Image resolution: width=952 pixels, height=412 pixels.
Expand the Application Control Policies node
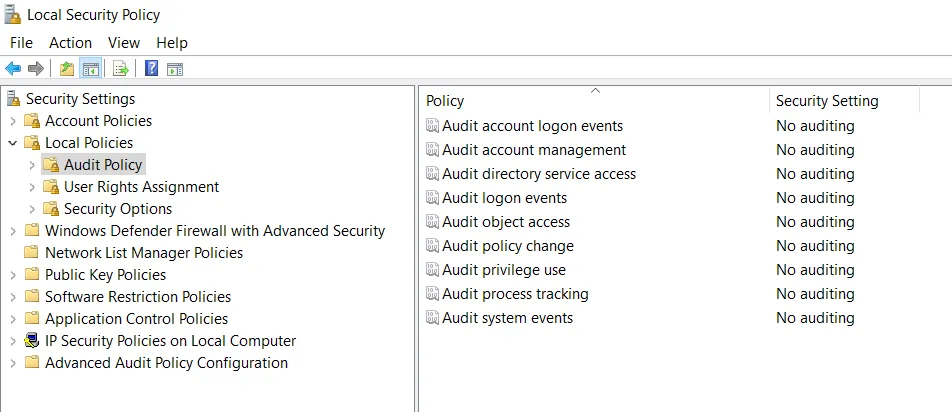13,319
